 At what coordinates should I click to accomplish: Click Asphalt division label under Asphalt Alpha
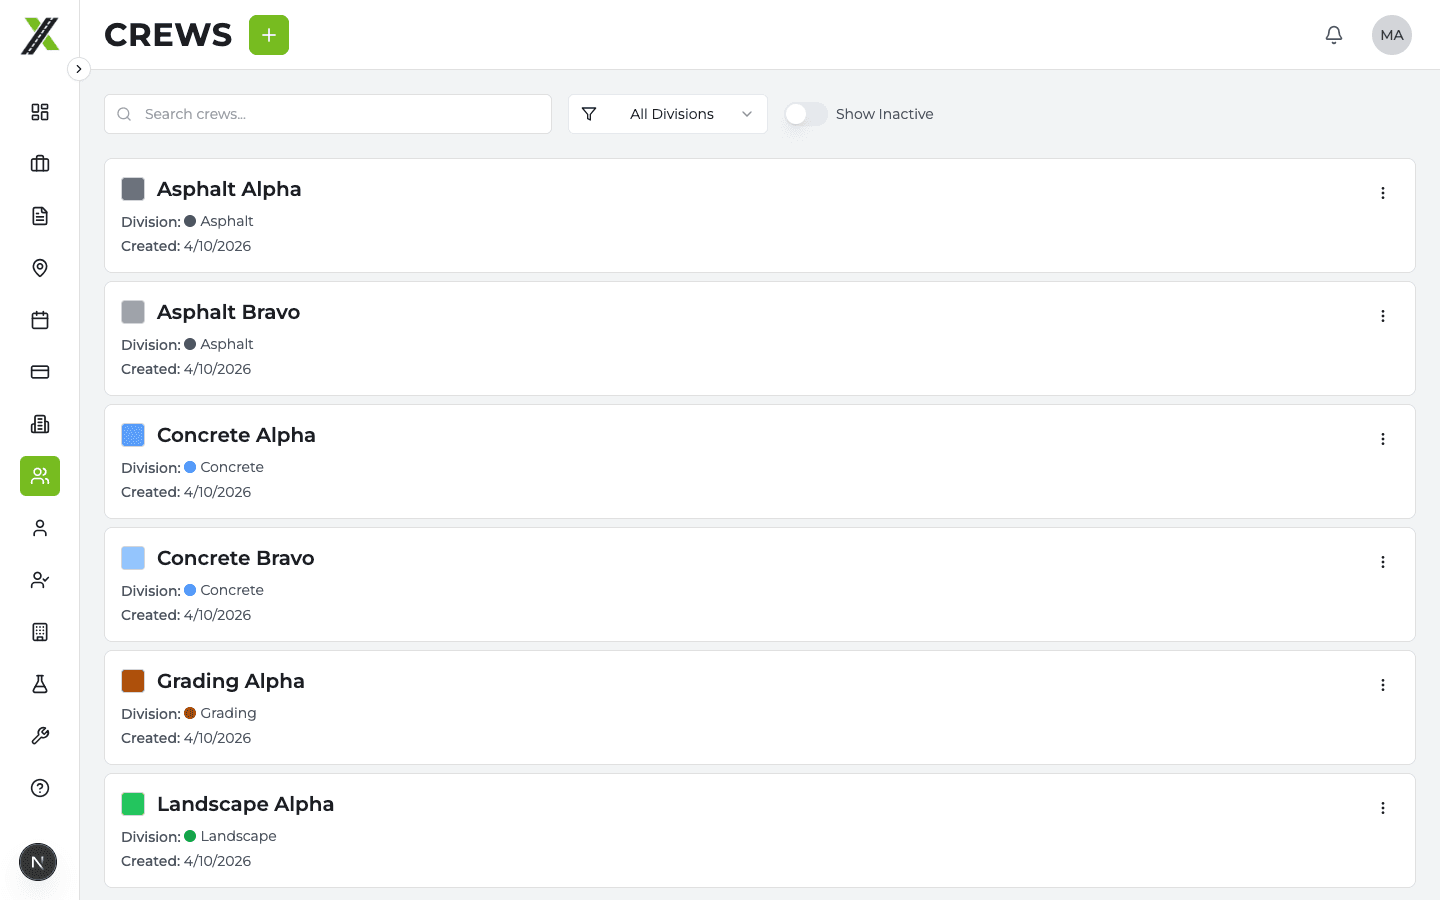pos(227,221)
